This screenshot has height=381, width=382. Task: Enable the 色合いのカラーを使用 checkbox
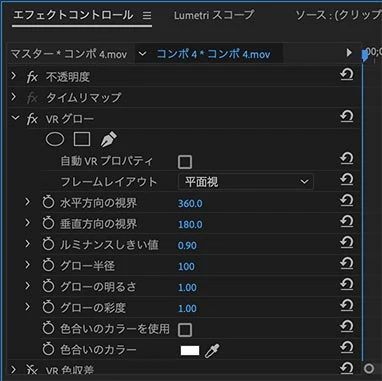185,330
